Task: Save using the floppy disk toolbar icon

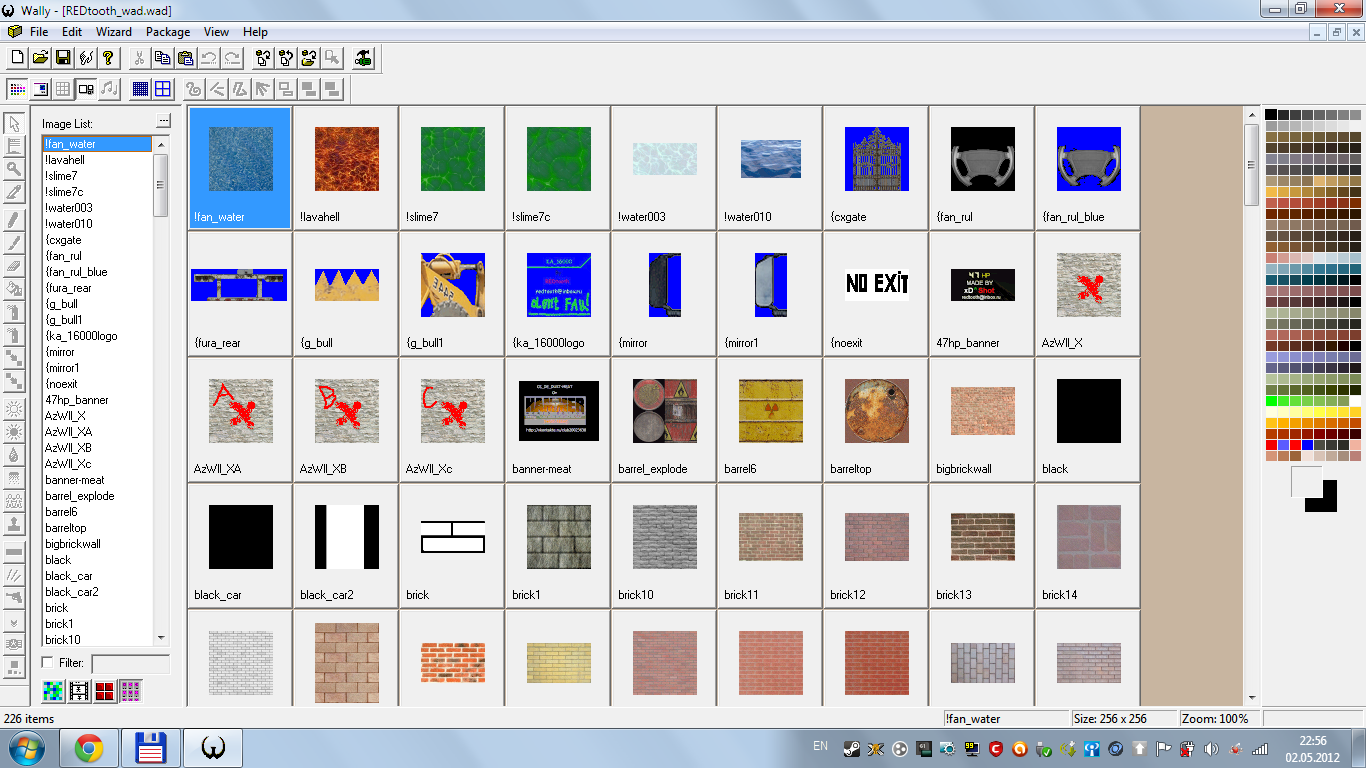Action: 62,58
